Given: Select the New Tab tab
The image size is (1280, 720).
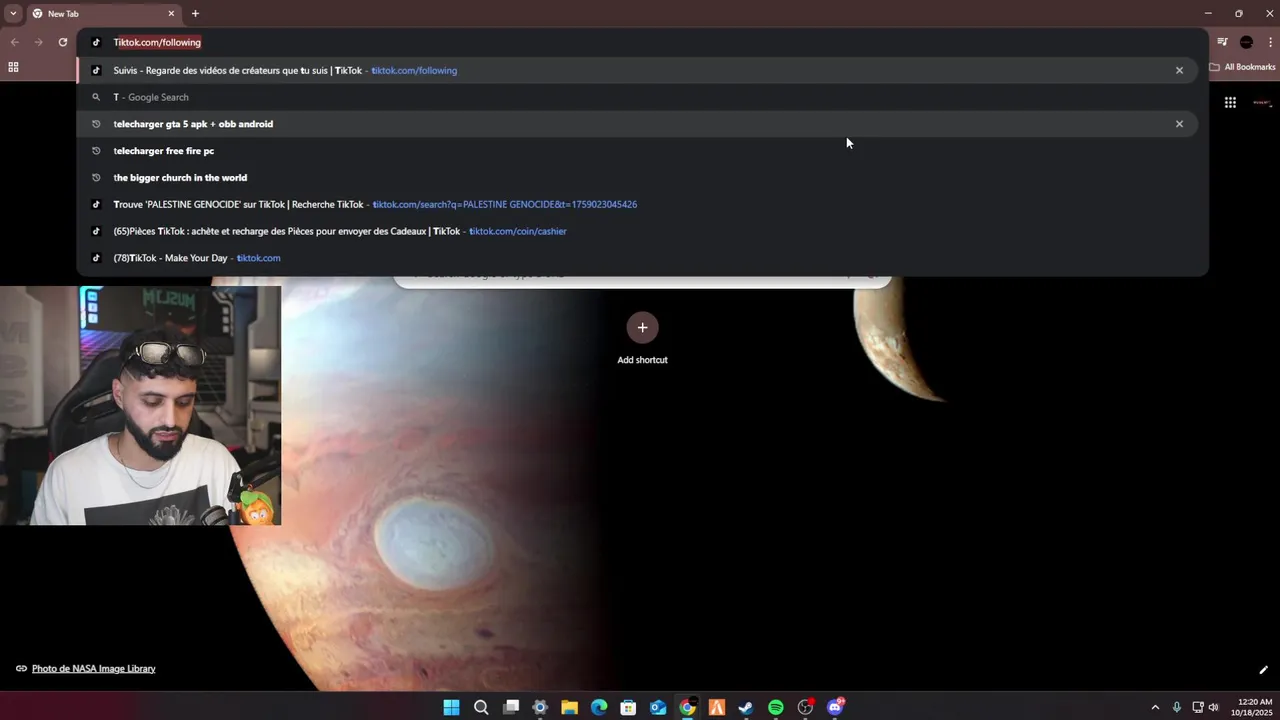Looking at the screenshot, I should (103, 14).
